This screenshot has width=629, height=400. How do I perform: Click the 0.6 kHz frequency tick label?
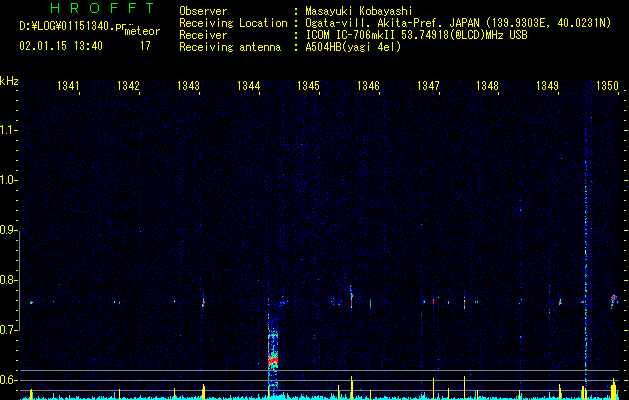[8, 380]
